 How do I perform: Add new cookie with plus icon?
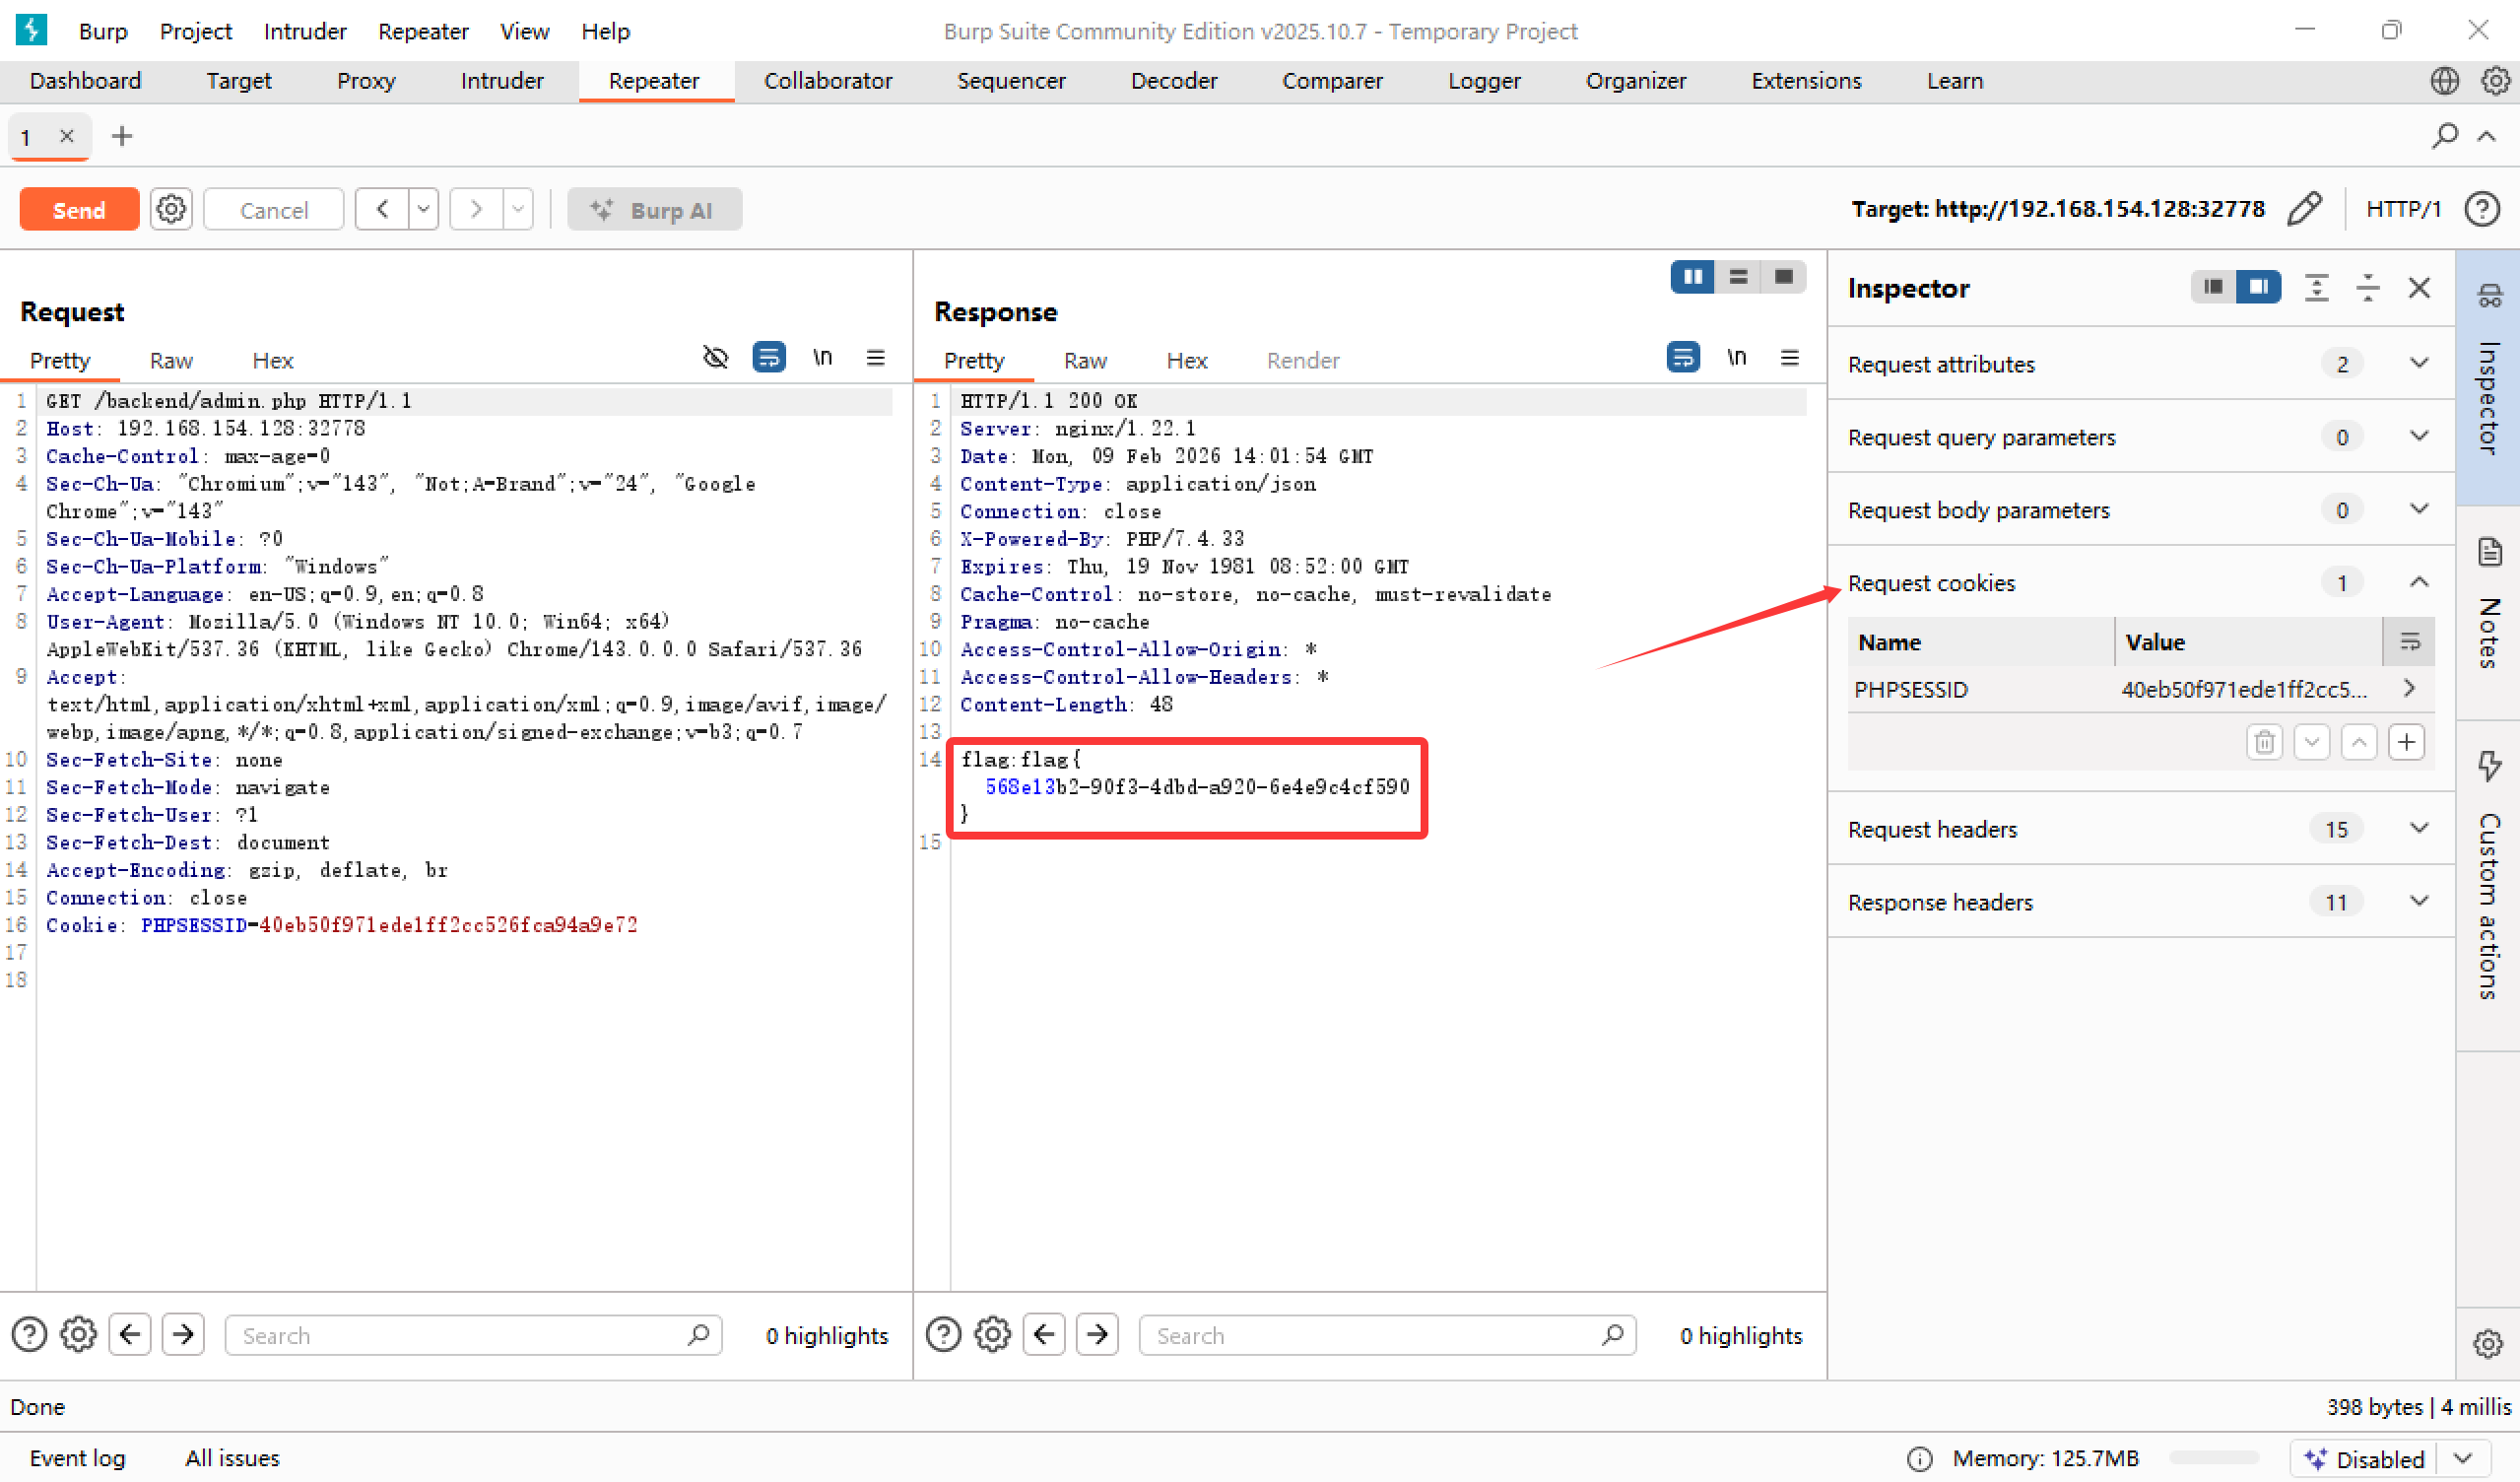(2406, 742)
